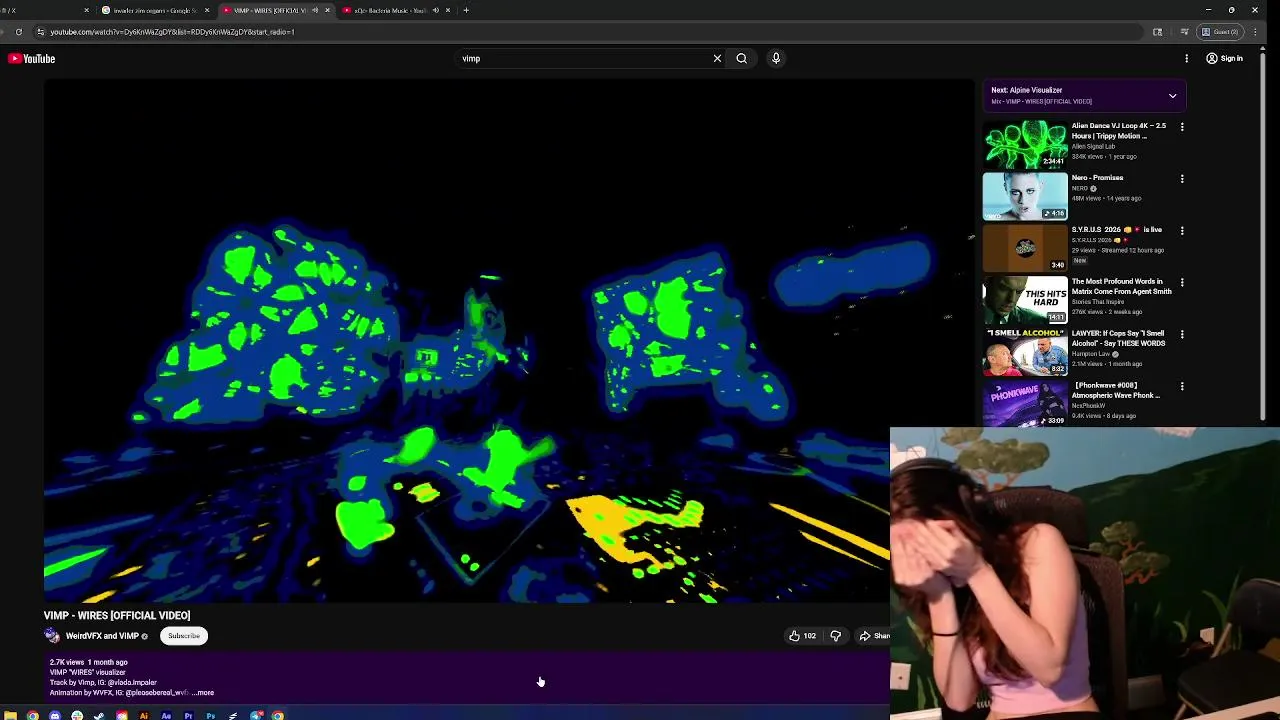This screenshot has height=720, width=1280.
Task: Mute audio on Bacteria Music tab
Action: tap(436, 10)
